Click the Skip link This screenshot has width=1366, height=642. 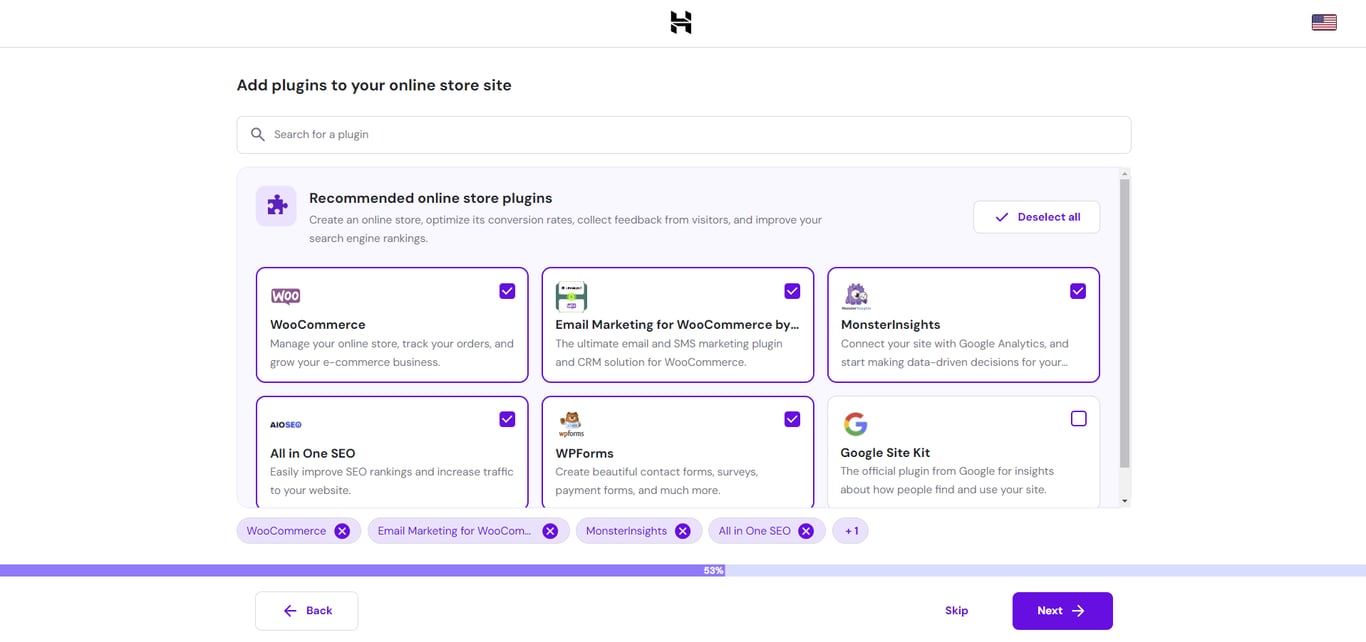pyautogui.click(x=956, y=610)
